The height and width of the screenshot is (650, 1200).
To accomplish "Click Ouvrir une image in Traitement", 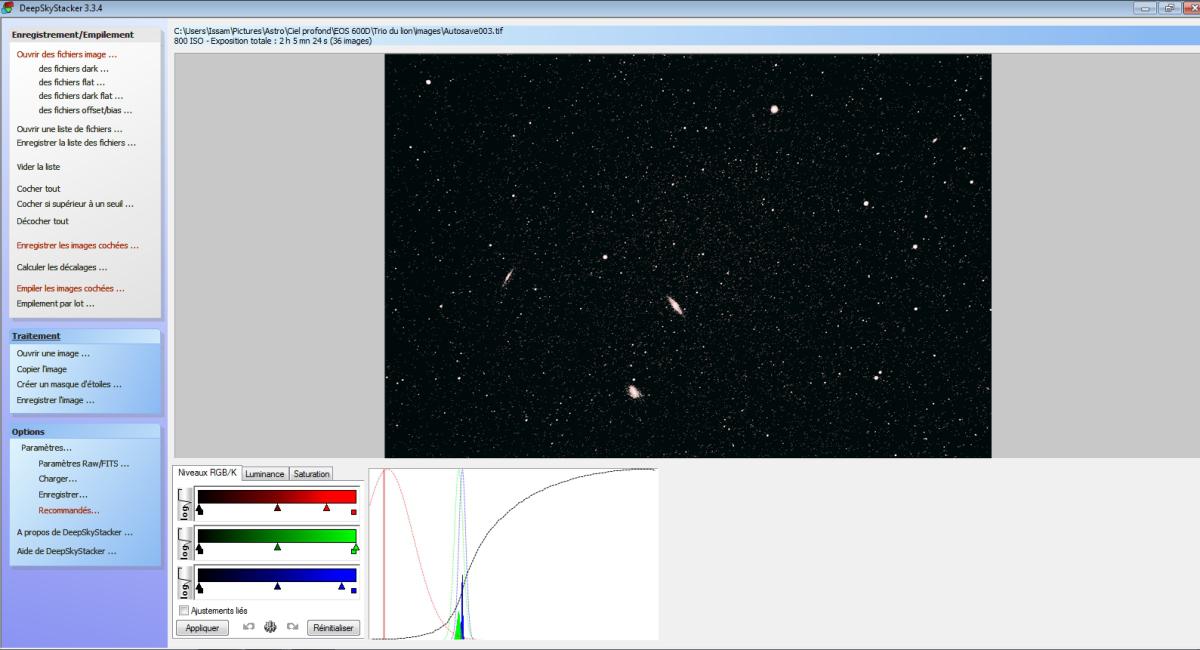I will pyautogui.click(x=53, y=353).
